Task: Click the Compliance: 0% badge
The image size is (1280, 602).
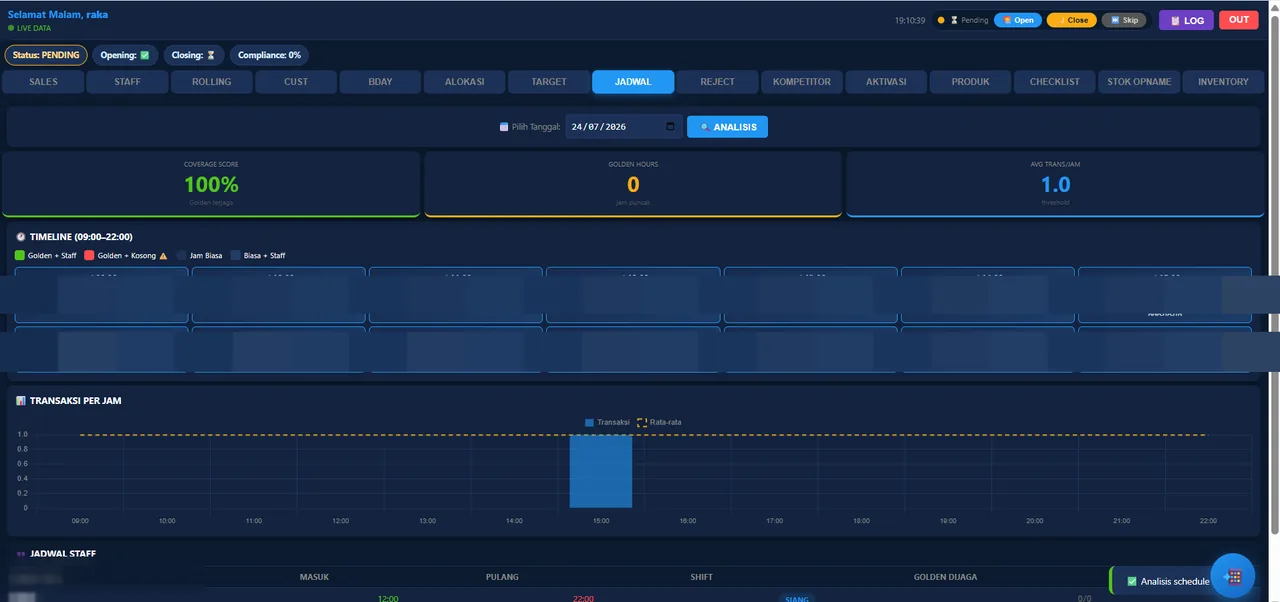Action: 269,55
